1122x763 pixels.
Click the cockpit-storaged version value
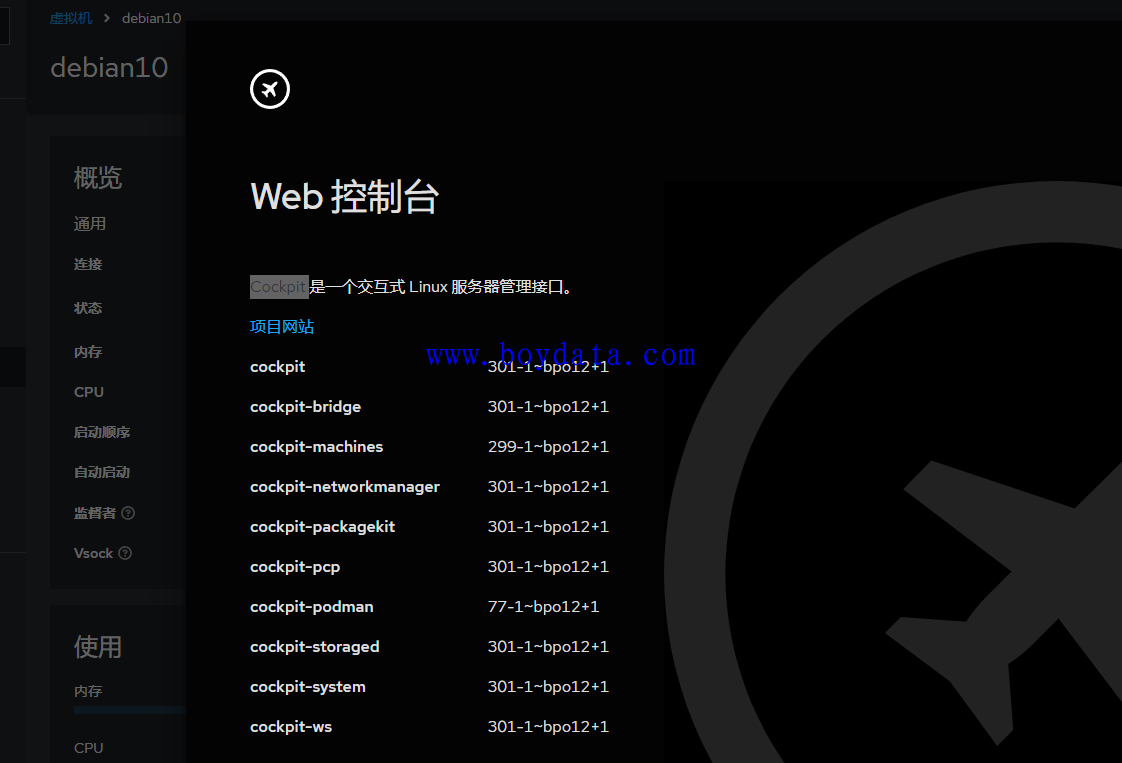click(x=548, y=646)
